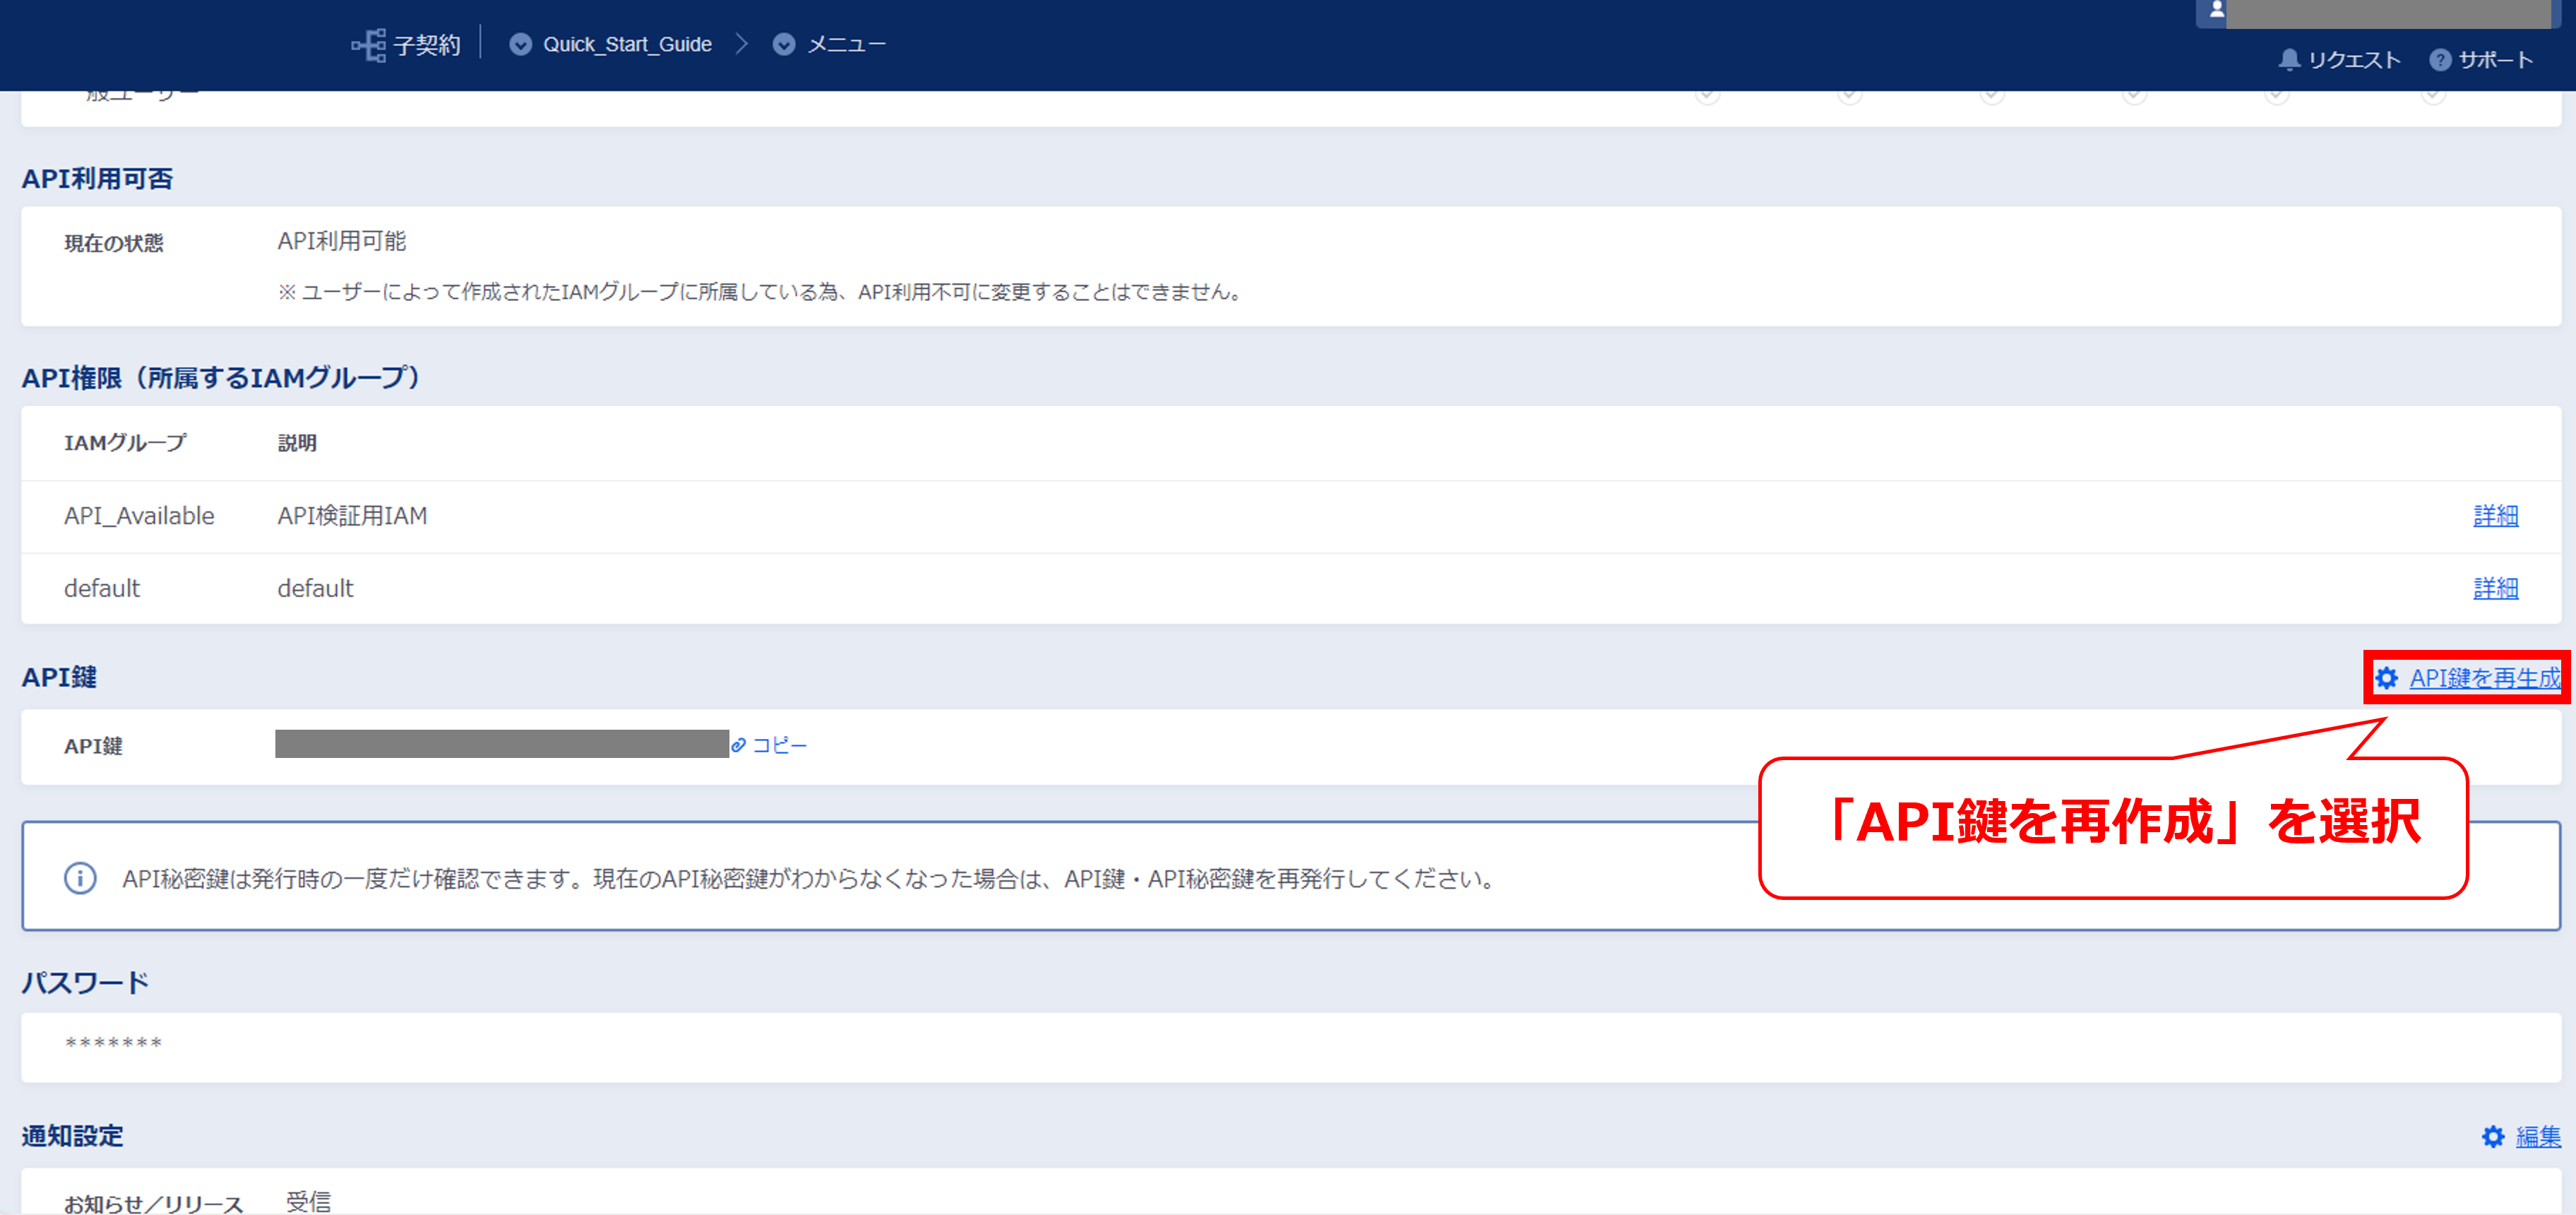Expand the breadcrumb arrow between Quick_Start_Guide and メニュー
2576x1215 pixels.
point(741,44)
